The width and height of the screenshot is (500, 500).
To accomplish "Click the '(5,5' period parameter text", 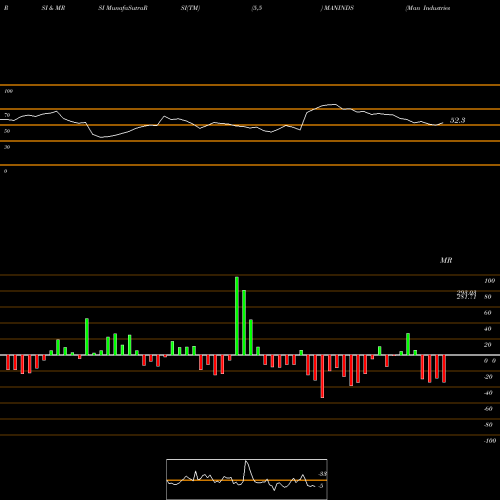I will click(257, 8).
